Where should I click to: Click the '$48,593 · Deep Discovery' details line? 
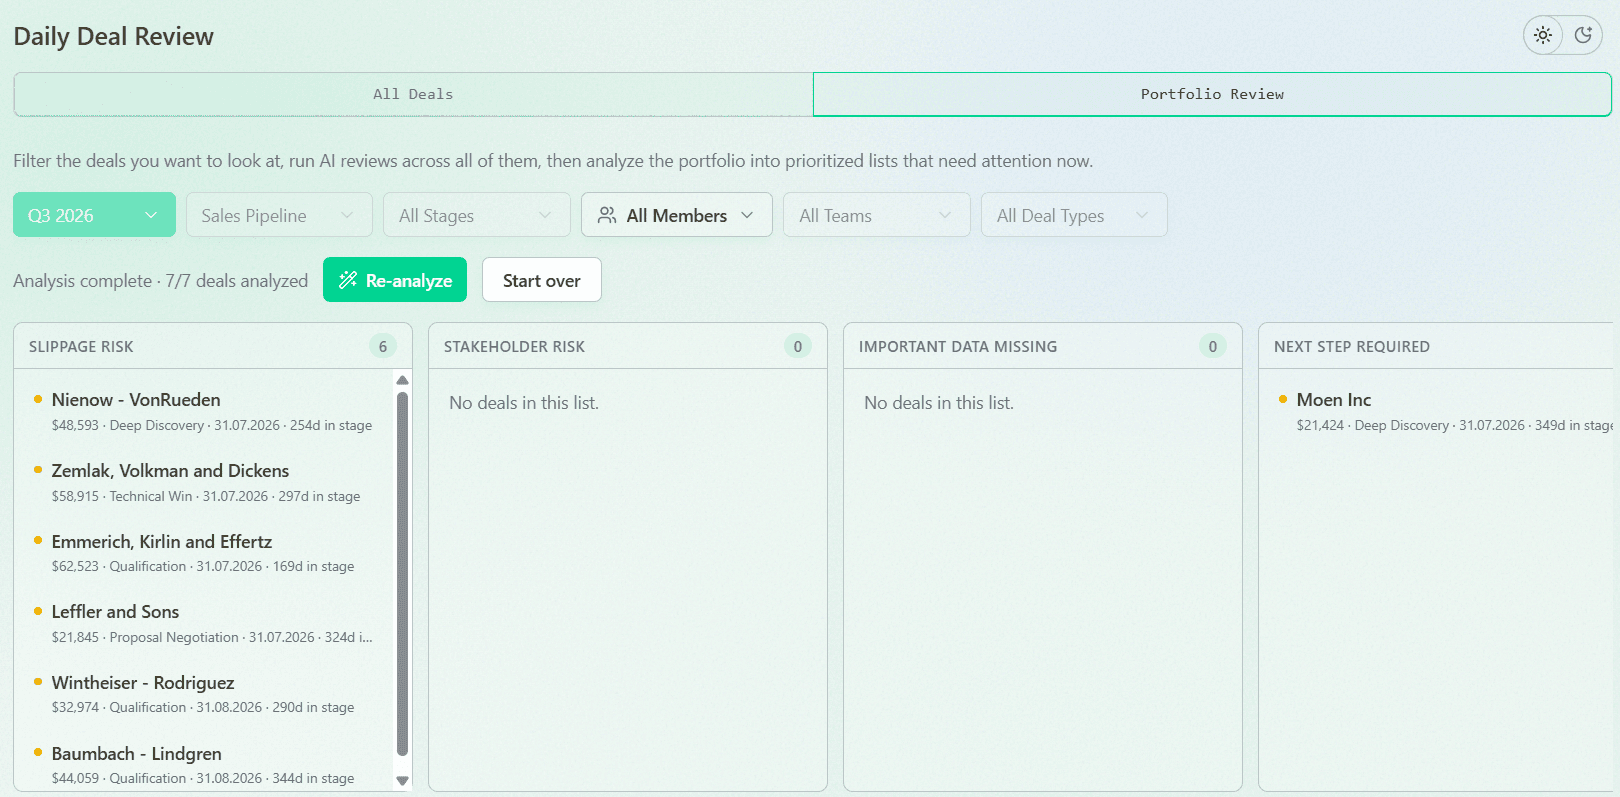[212, 425]
